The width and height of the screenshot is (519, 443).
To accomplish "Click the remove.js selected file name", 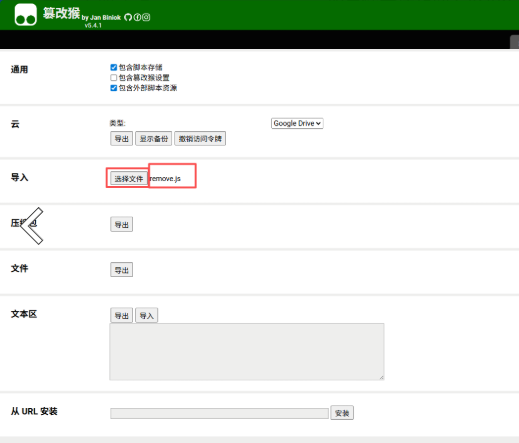I will (165, 179).
